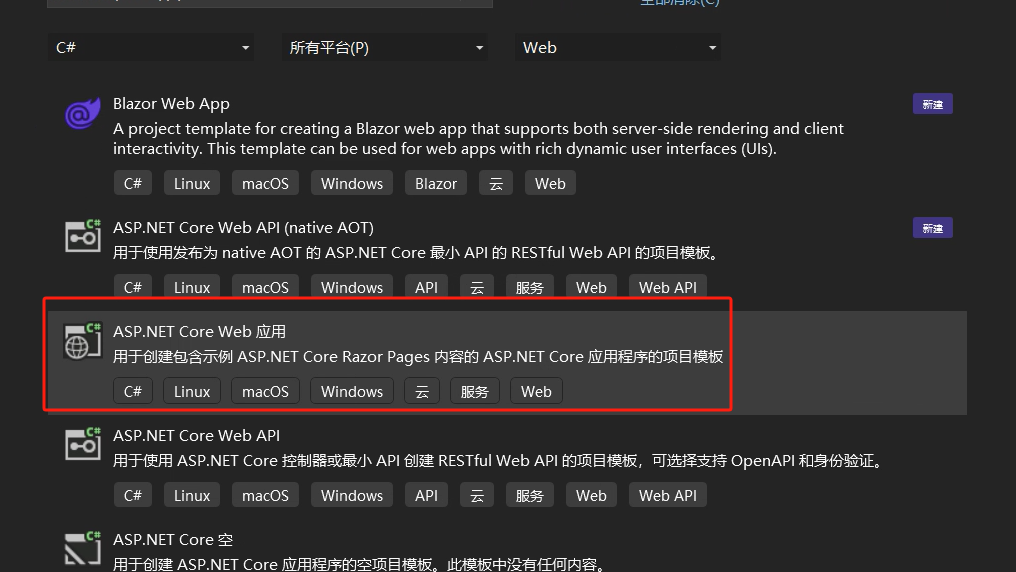Viewport: 1016px width, 572px height.
Task: Click the ASP.NET Core Web API (native AOT) icon
Action: (83, 236)
